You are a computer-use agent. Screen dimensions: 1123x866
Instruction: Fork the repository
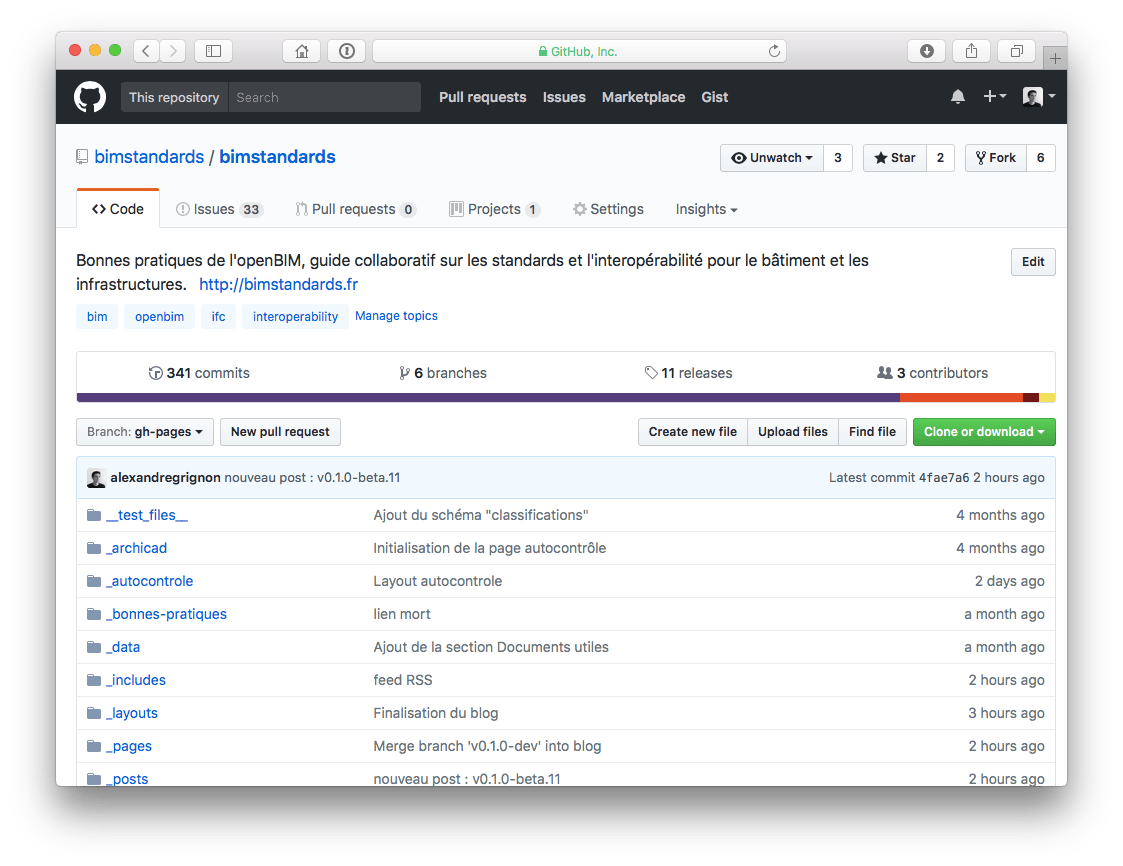[996, 158]
